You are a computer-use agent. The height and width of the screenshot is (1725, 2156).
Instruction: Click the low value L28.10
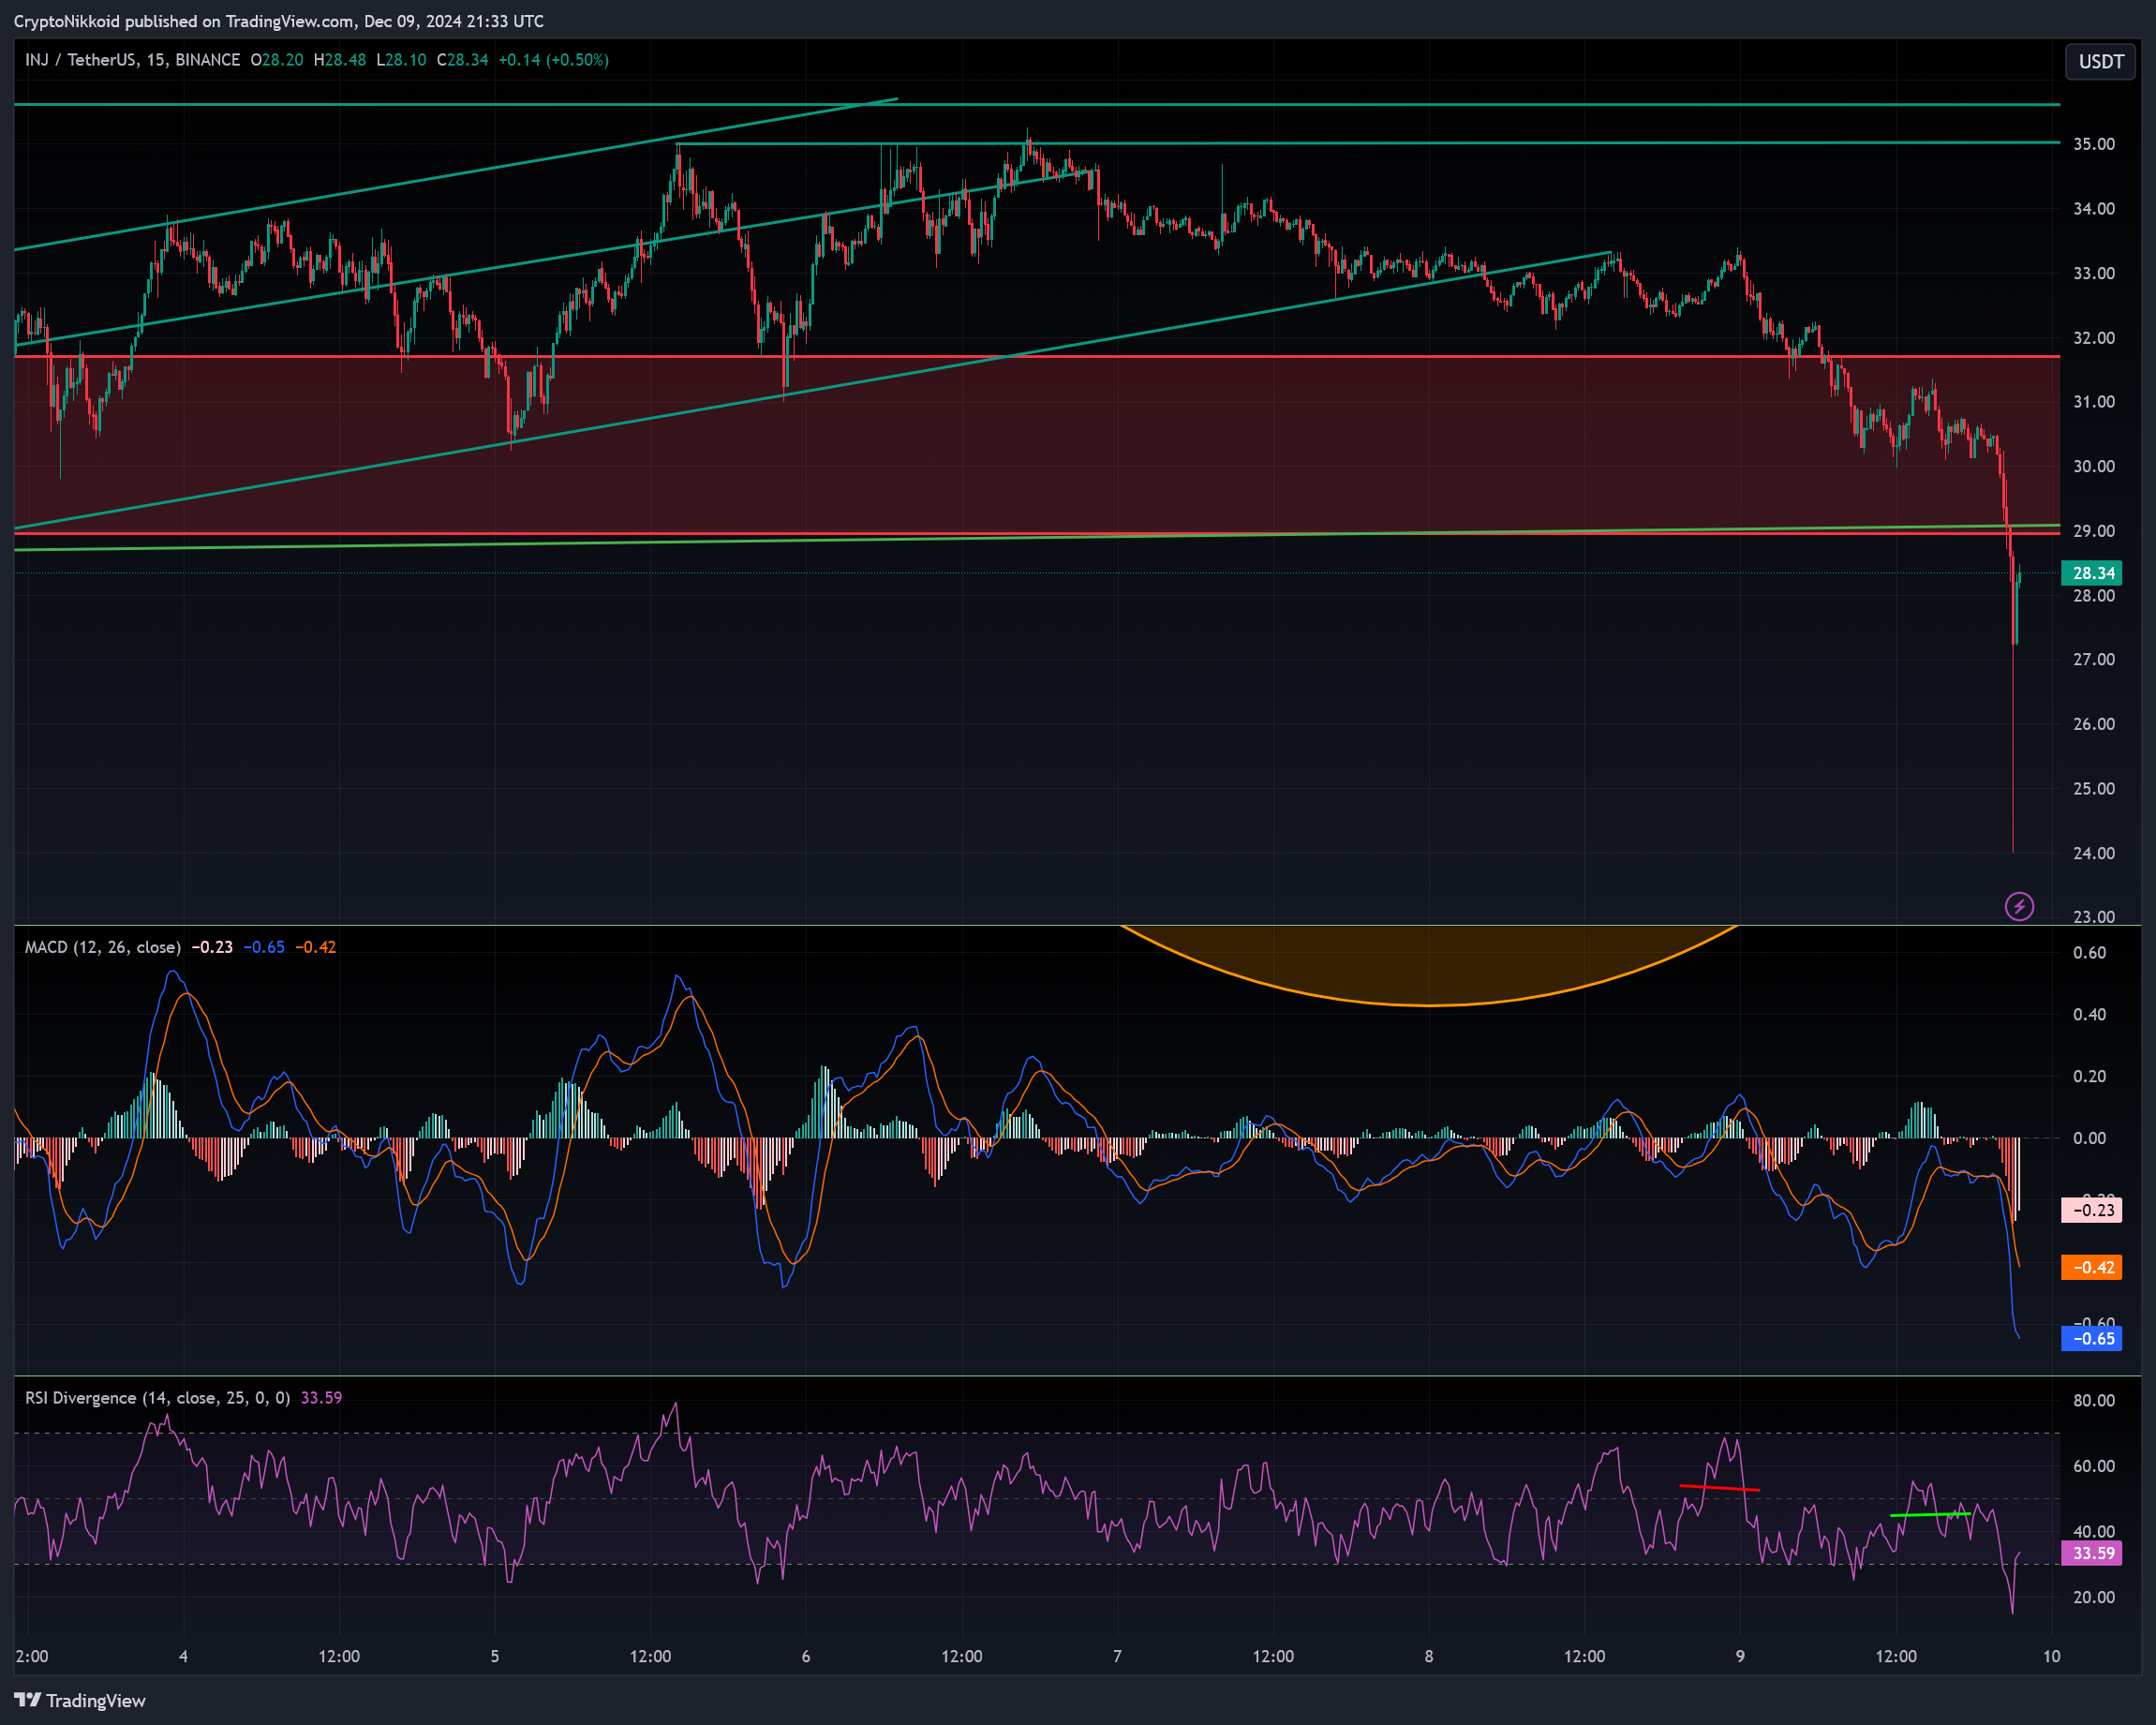401,60
